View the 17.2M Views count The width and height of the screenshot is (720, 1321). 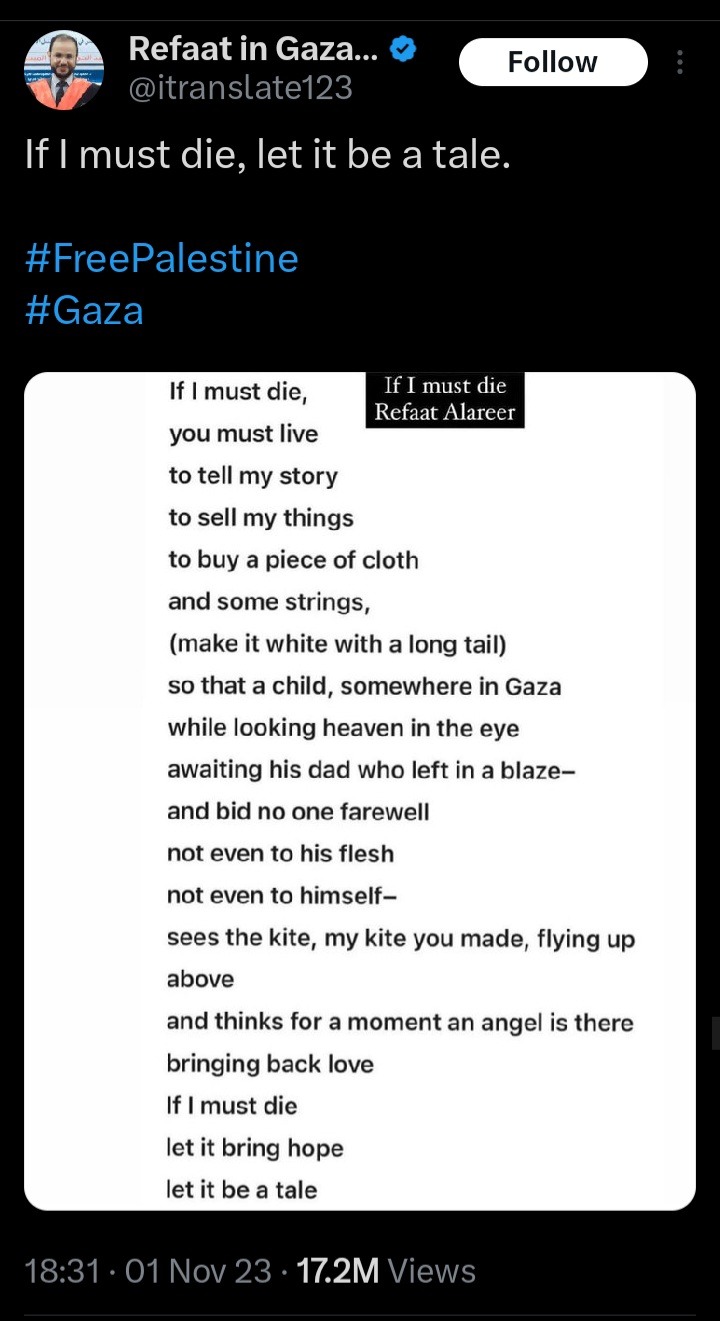[x=386, y=1271]
